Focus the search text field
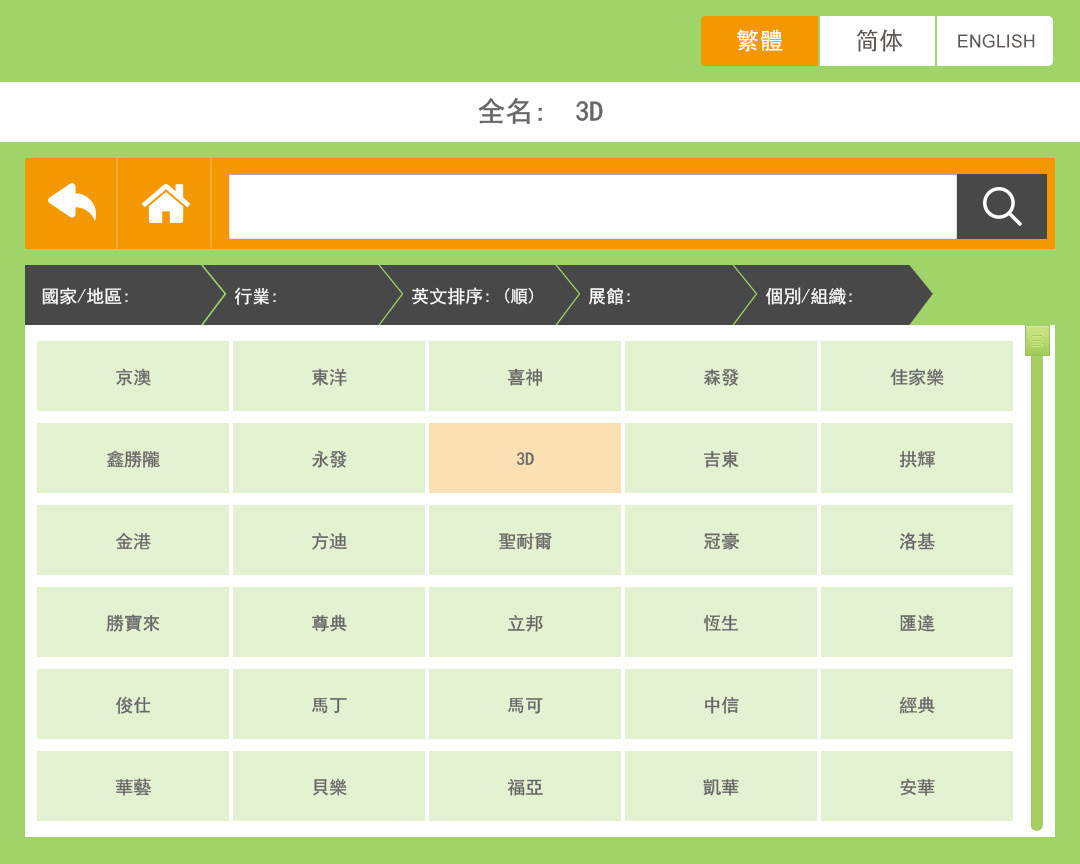Screen dimensions: 1080x864 pos(592,207)
